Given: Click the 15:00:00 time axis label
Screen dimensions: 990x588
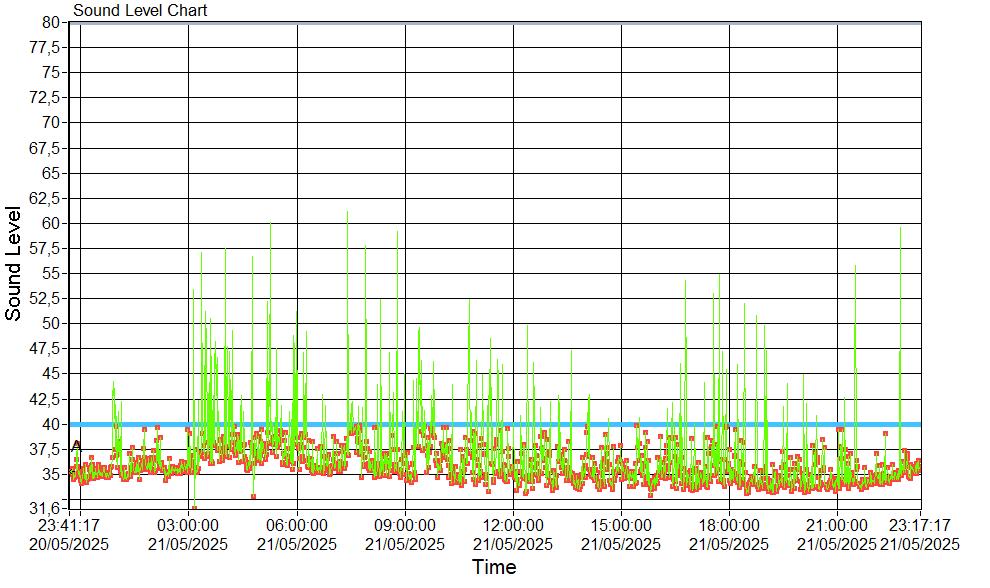Looking at the screenshot, I should 620,526.
